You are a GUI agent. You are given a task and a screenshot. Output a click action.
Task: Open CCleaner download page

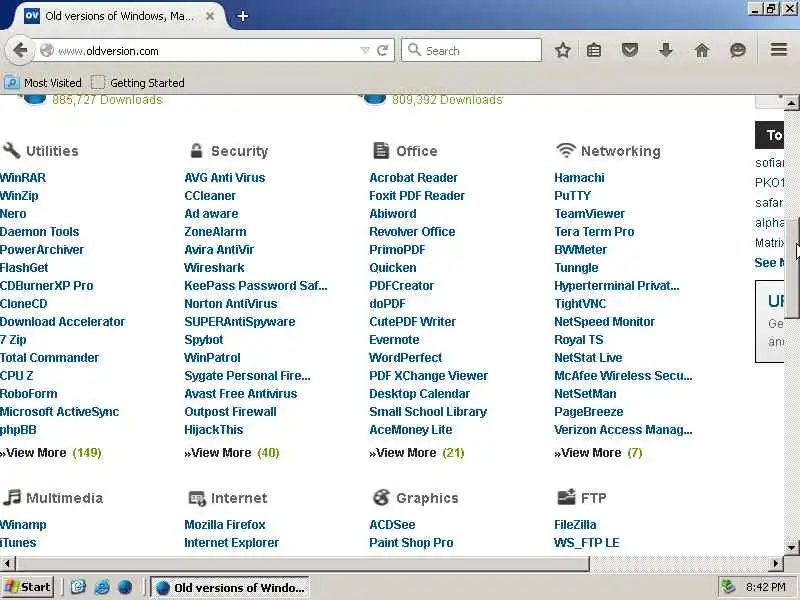[x=210, y=195]
